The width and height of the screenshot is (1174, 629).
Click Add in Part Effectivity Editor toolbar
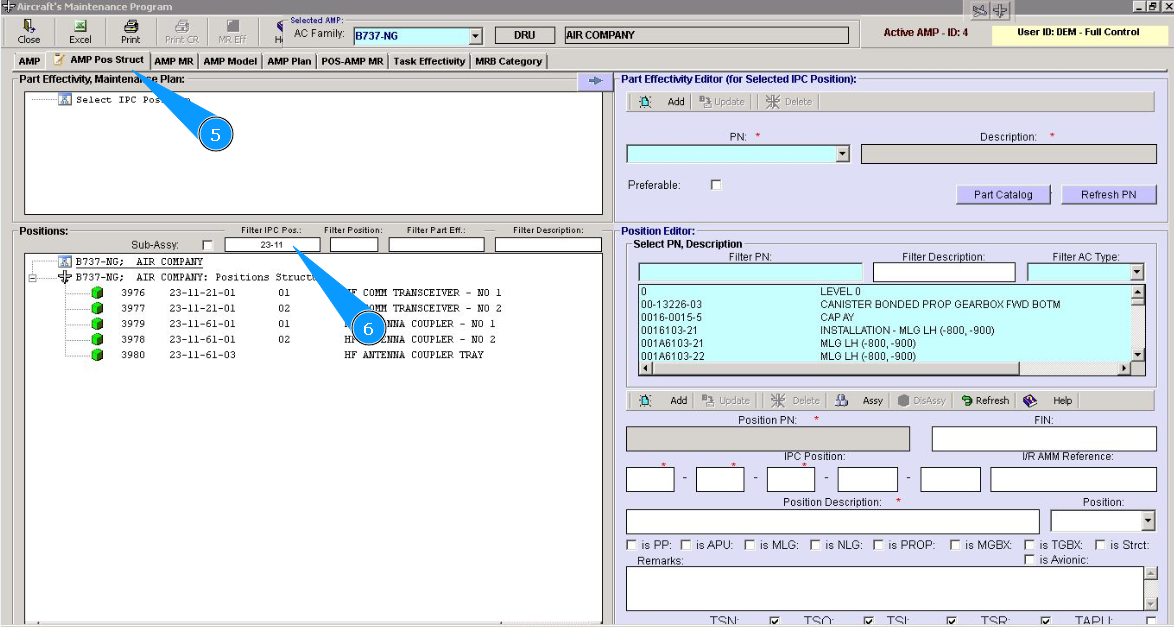coord(663,101)
